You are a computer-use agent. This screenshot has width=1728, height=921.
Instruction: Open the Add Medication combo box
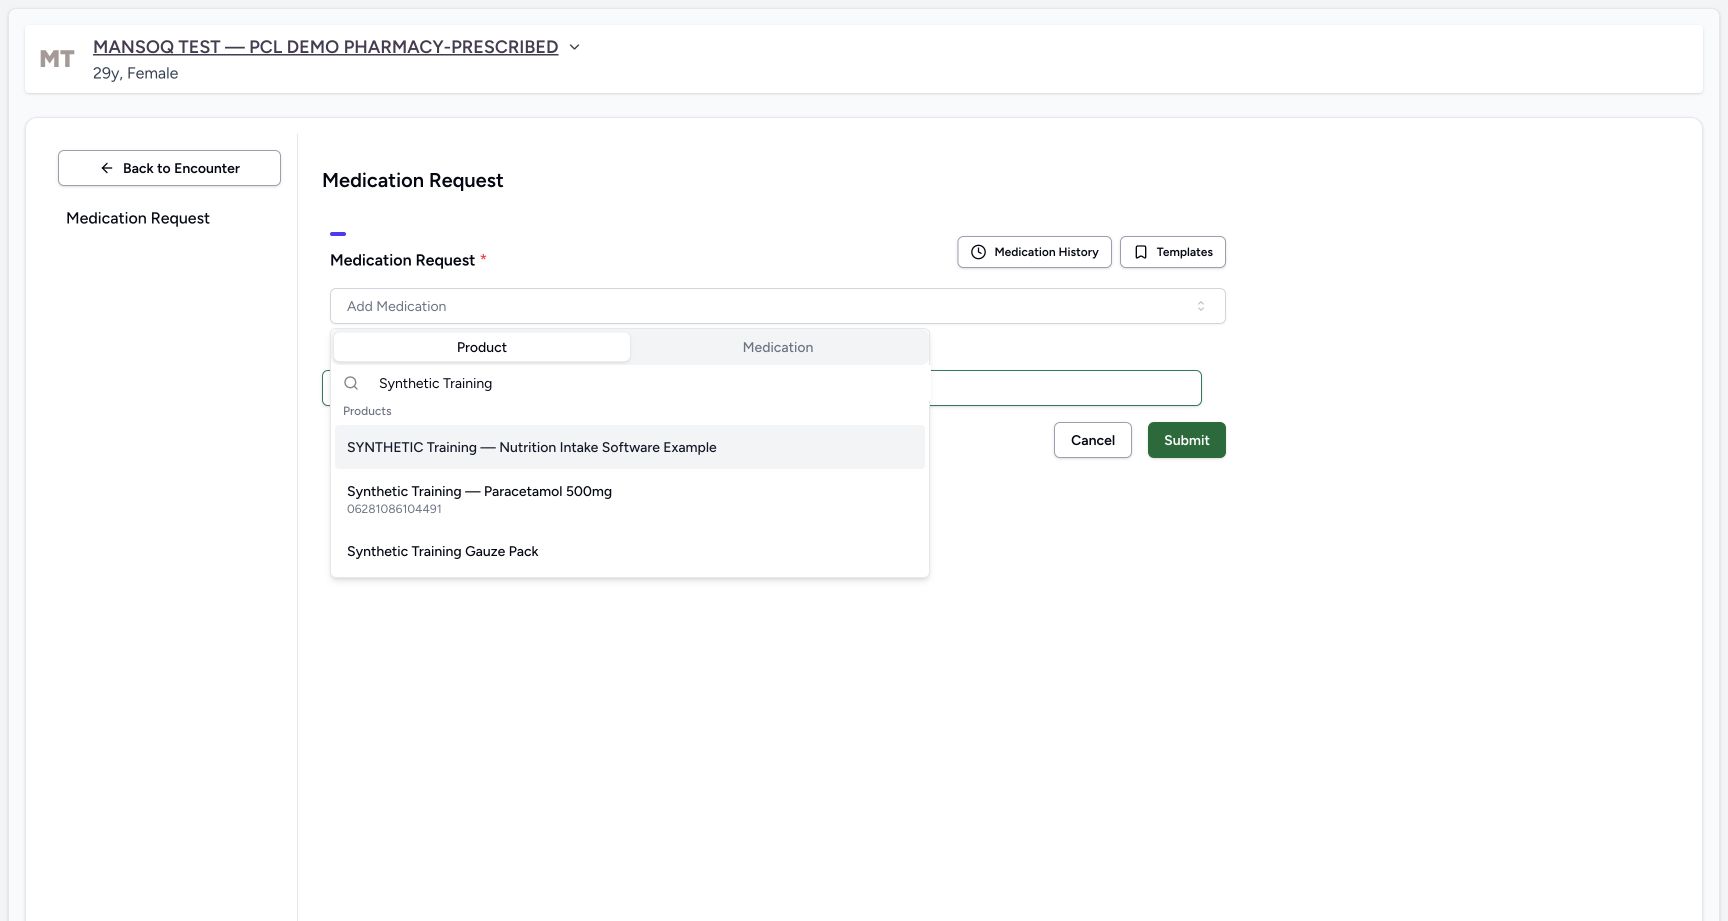[777, 306]
